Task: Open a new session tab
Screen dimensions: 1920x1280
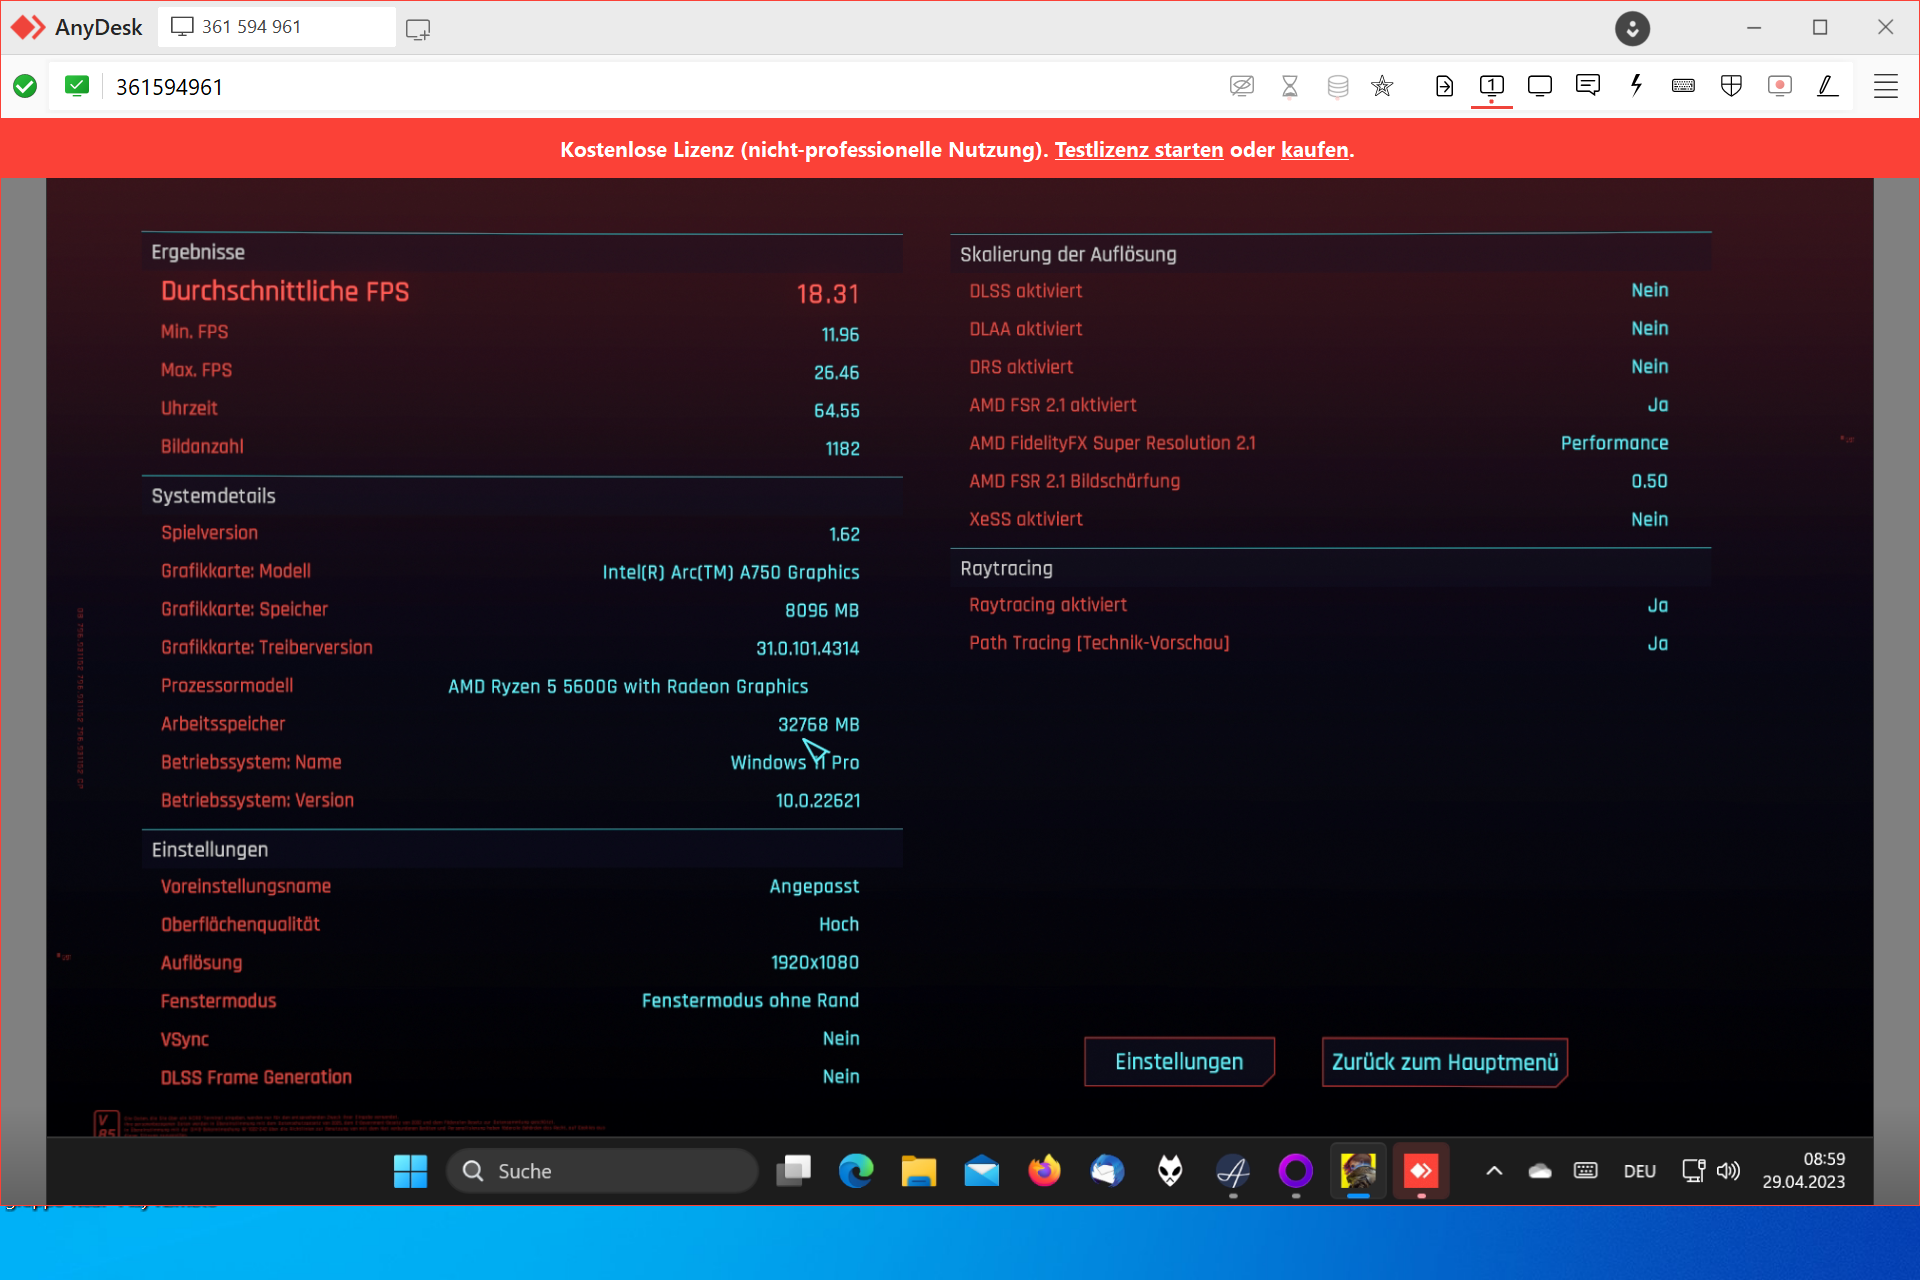Action: click(x=418, y=29)
